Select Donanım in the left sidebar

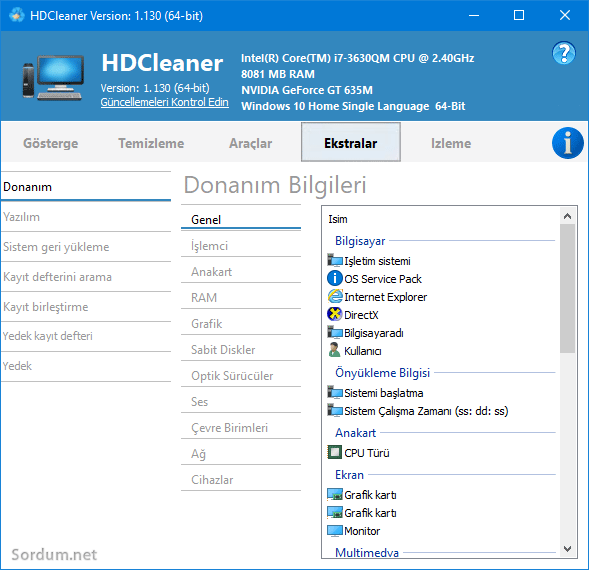click(86, 187)
